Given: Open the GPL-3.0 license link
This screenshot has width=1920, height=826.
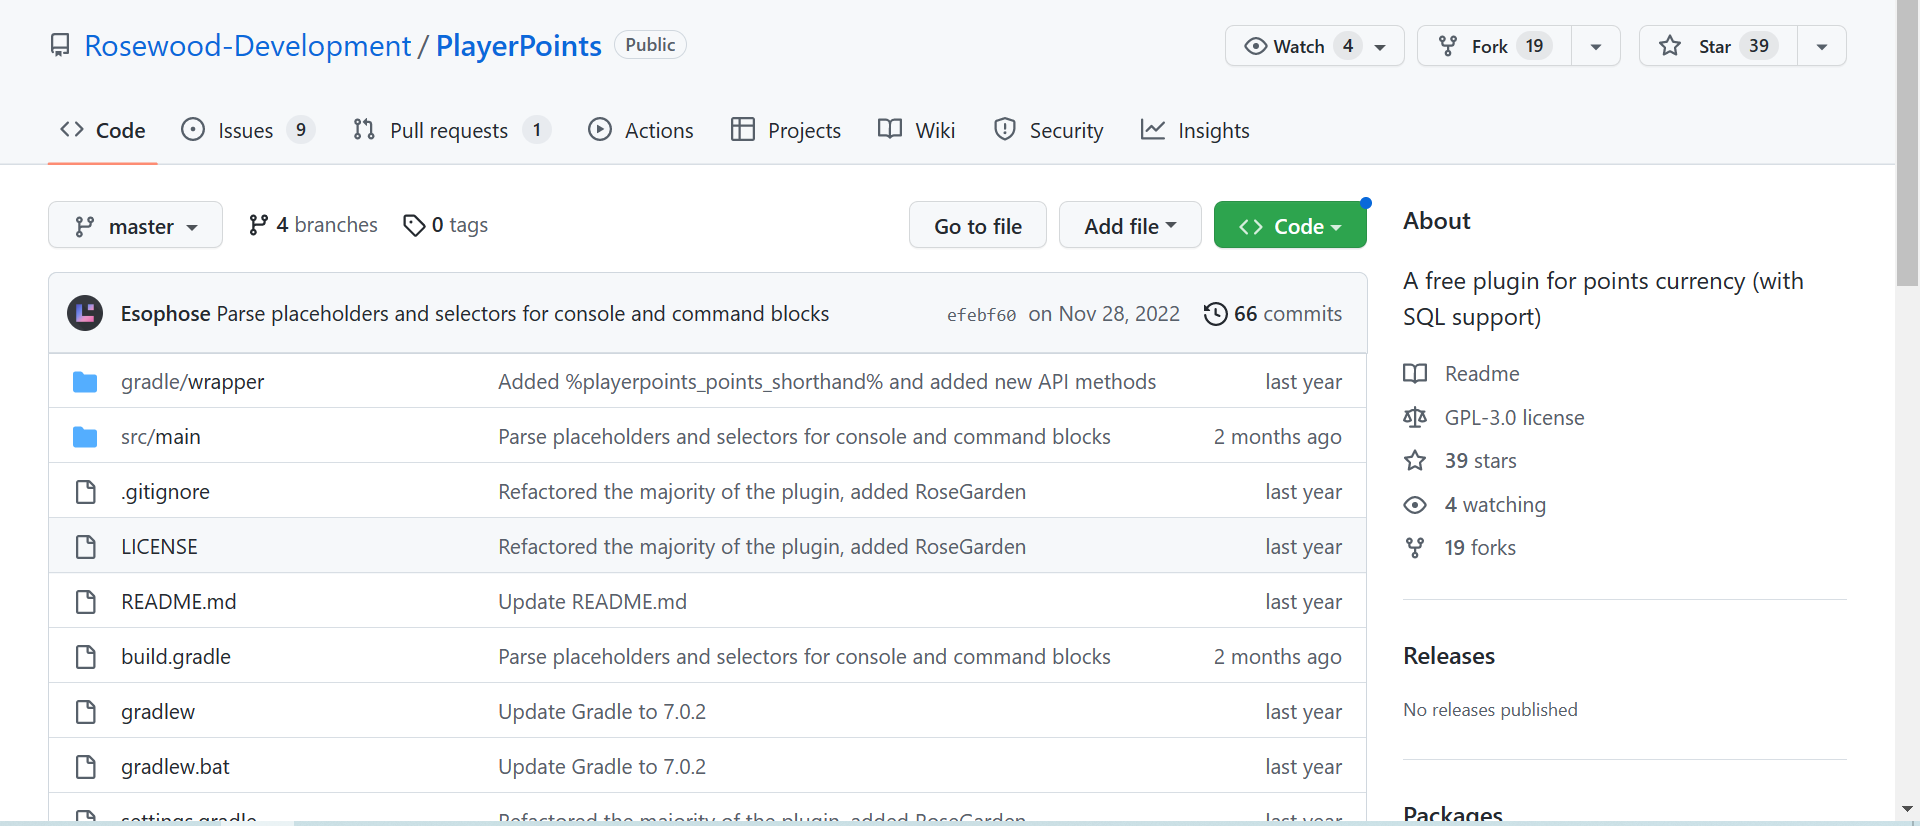Looking at the screenshot, I should [x=1514, y=418].
